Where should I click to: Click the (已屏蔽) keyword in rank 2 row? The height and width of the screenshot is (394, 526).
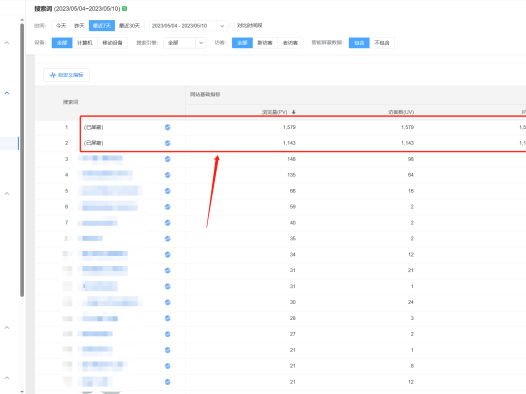pyautogui.click(x=94, y=143)
